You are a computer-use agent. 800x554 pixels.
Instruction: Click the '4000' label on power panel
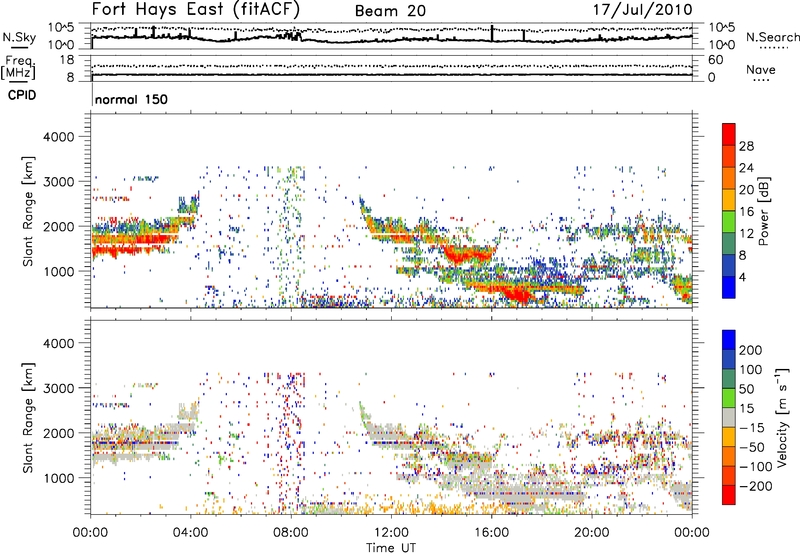[59, 137]
